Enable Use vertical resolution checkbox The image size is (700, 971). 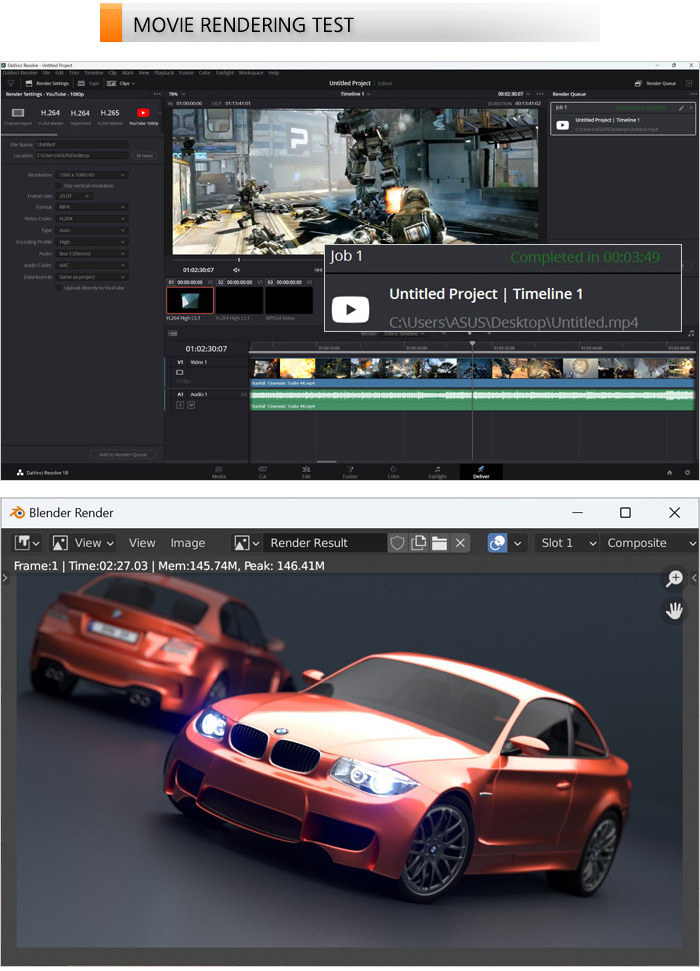[x=59, y=185]
